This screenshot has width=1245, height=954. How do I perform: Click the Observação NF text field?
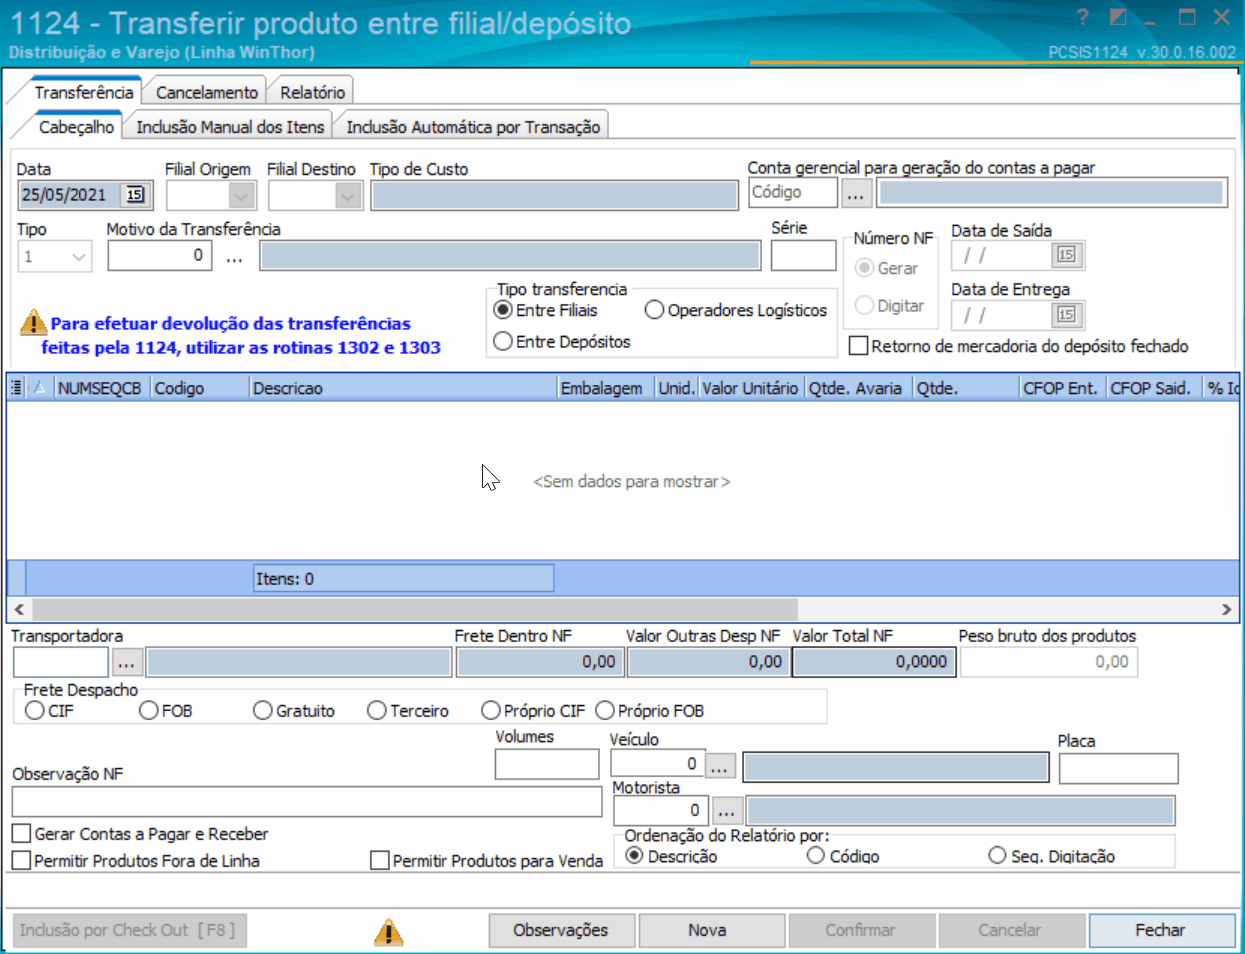coord(307,802)
